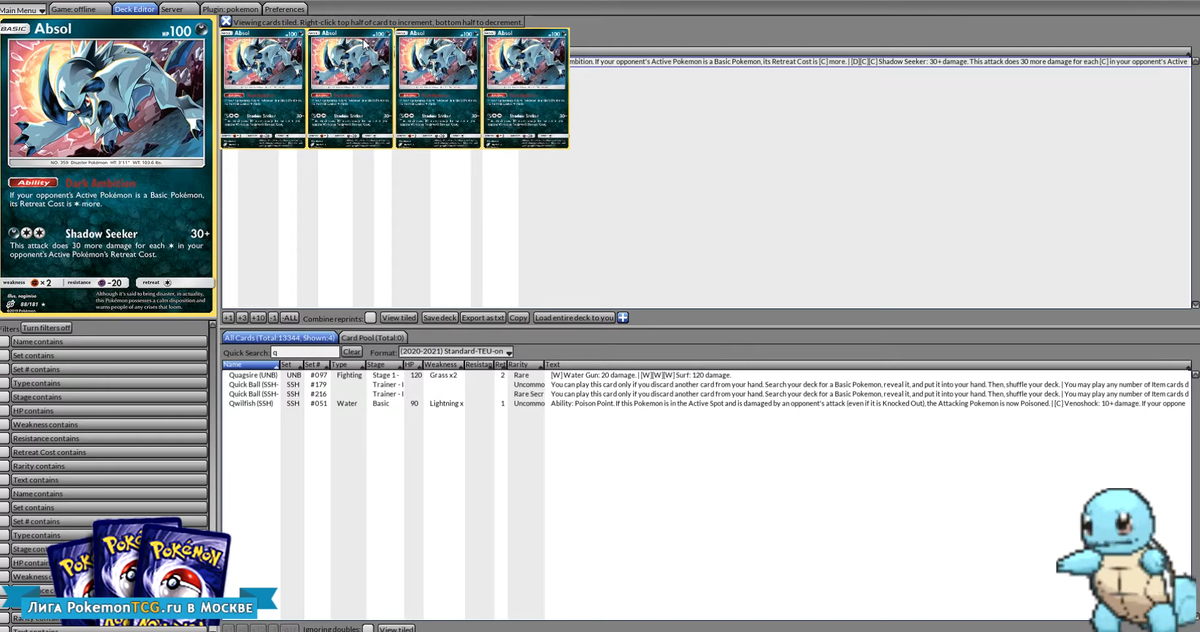The width and height of the screenshot is (1200, 632).
Task: Click the large Absol card preview
Action: [107, 167]
